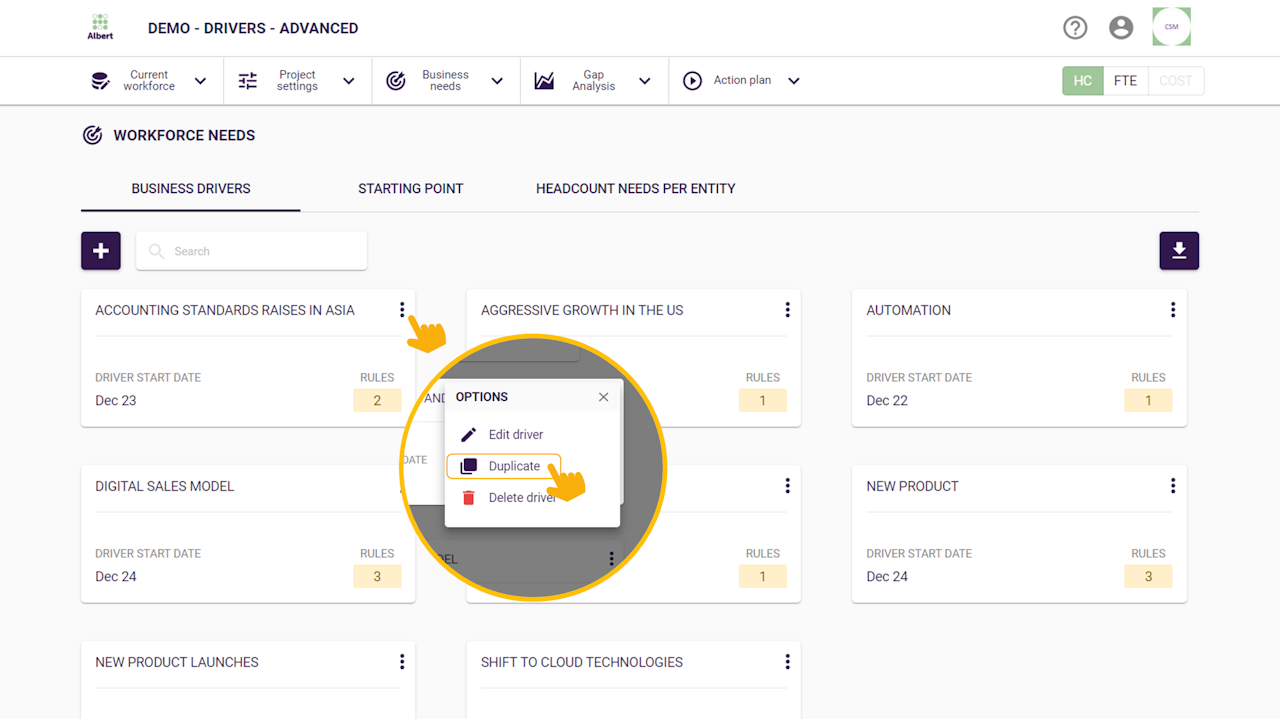Open the Headcount Needs Per Entity tab
Image resolution: width=1280 pixels, height=719 pixels.
click(635, 188)
